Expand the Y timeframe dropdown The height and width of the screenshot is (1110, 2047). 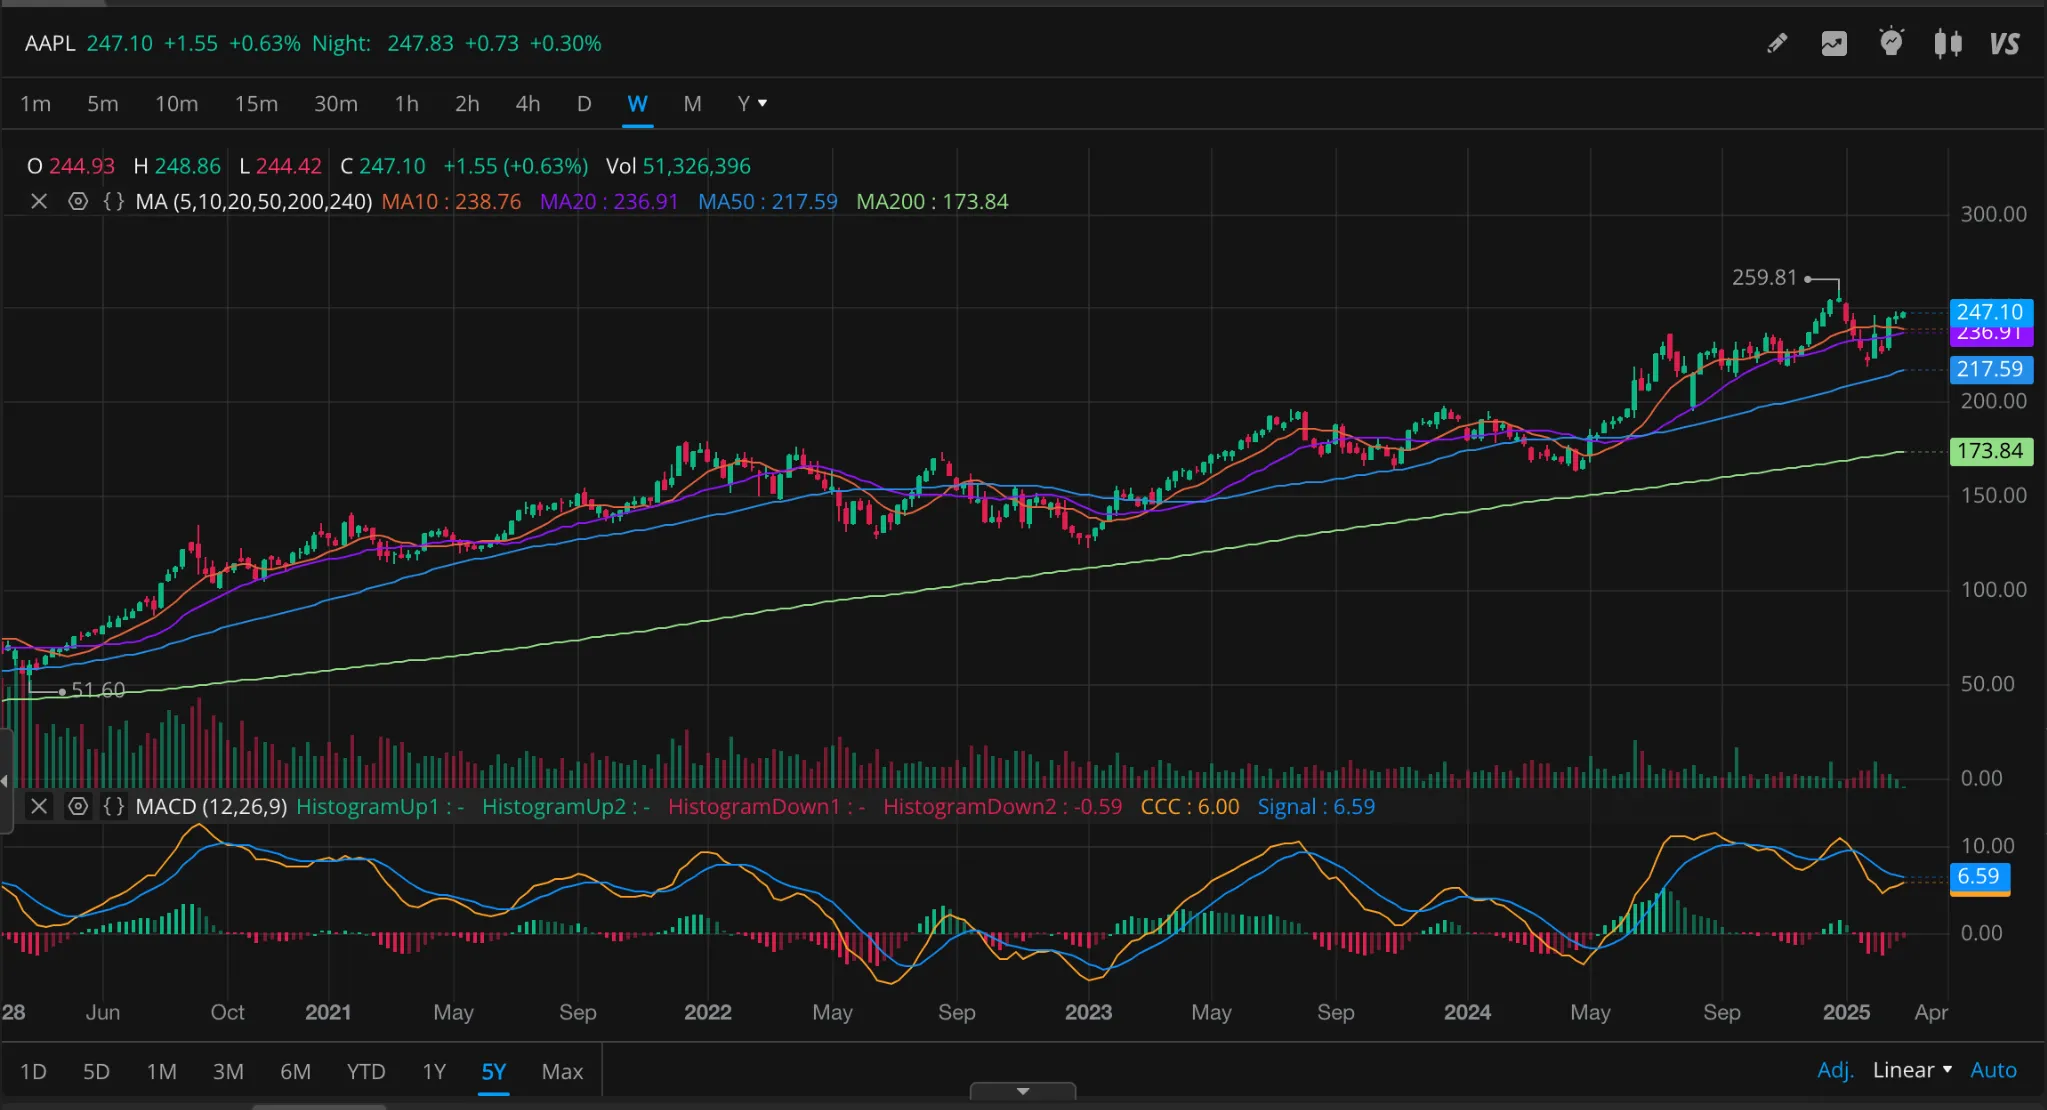pos(752,103)
